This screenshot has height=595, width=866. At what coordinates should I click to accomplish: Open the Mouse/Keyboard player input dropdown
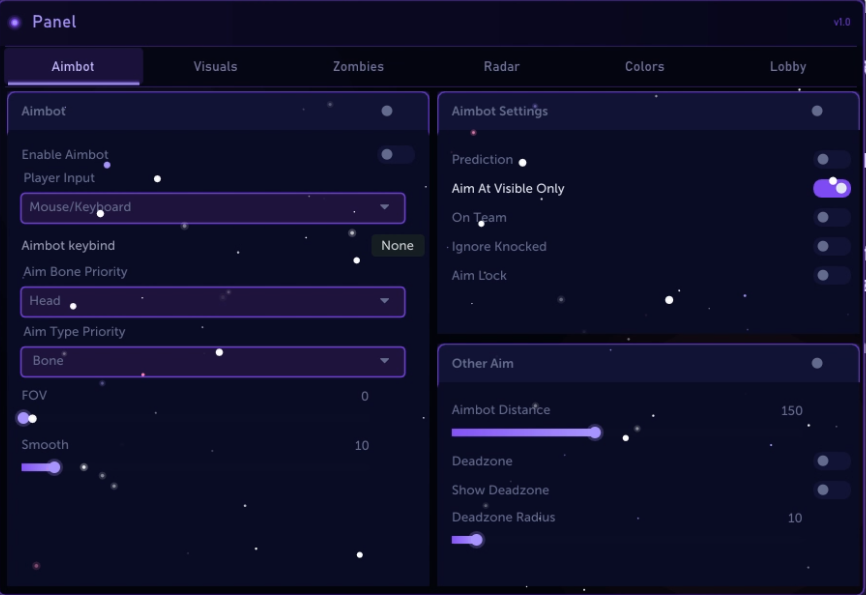(213, 208)
